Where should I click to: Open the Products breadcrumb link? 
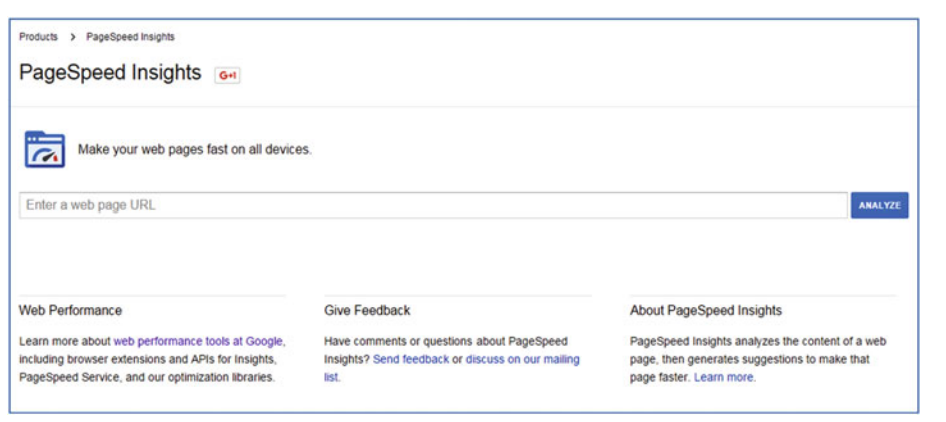[x=38, y=37]
